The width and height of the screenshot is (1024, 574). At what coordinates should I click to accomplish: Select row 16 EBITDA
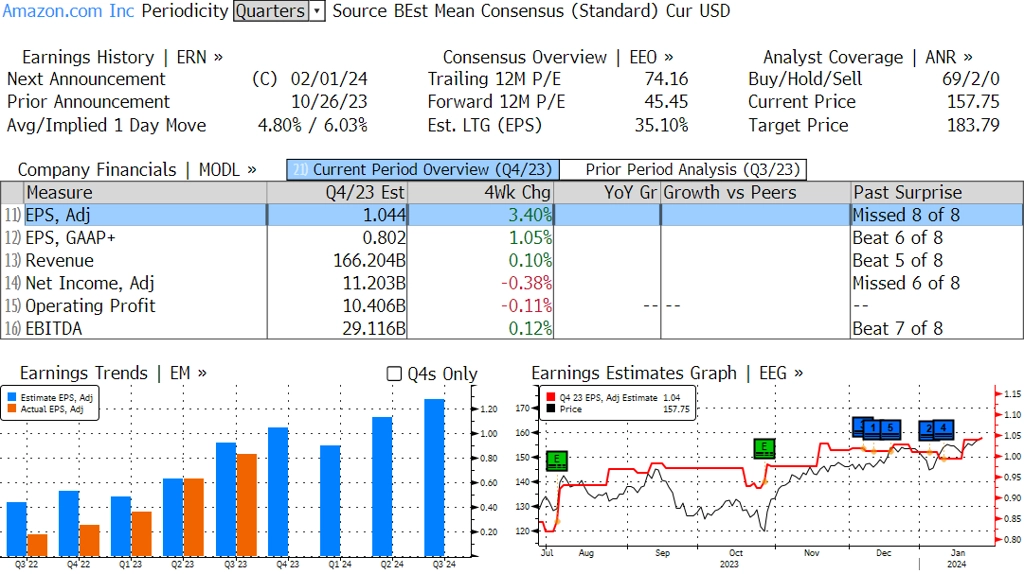point(512,328)
